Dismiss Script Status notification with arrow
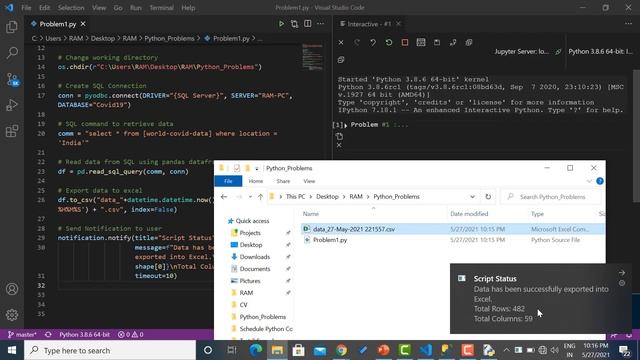 (x=622, y=273)
